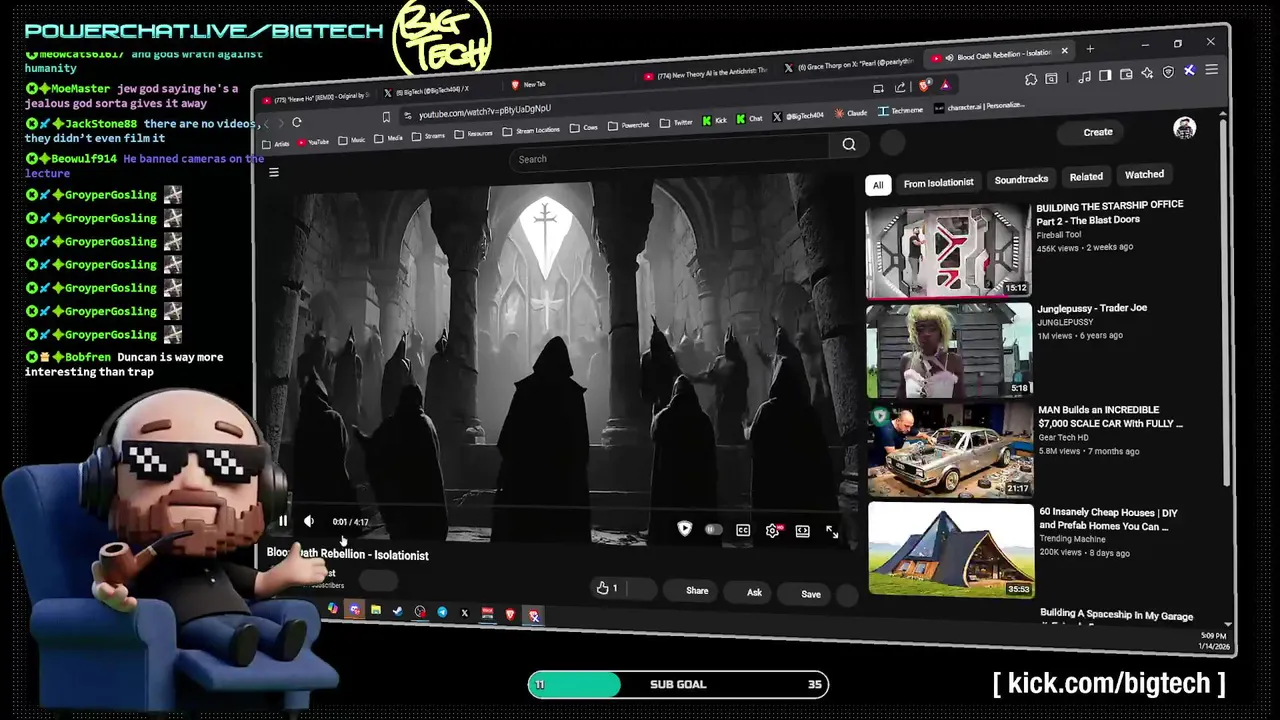The width and height of the screenshot is (1280, 720).
Task: Open the Powerchat bookmarks folder
Action: (x=629, y=125)
